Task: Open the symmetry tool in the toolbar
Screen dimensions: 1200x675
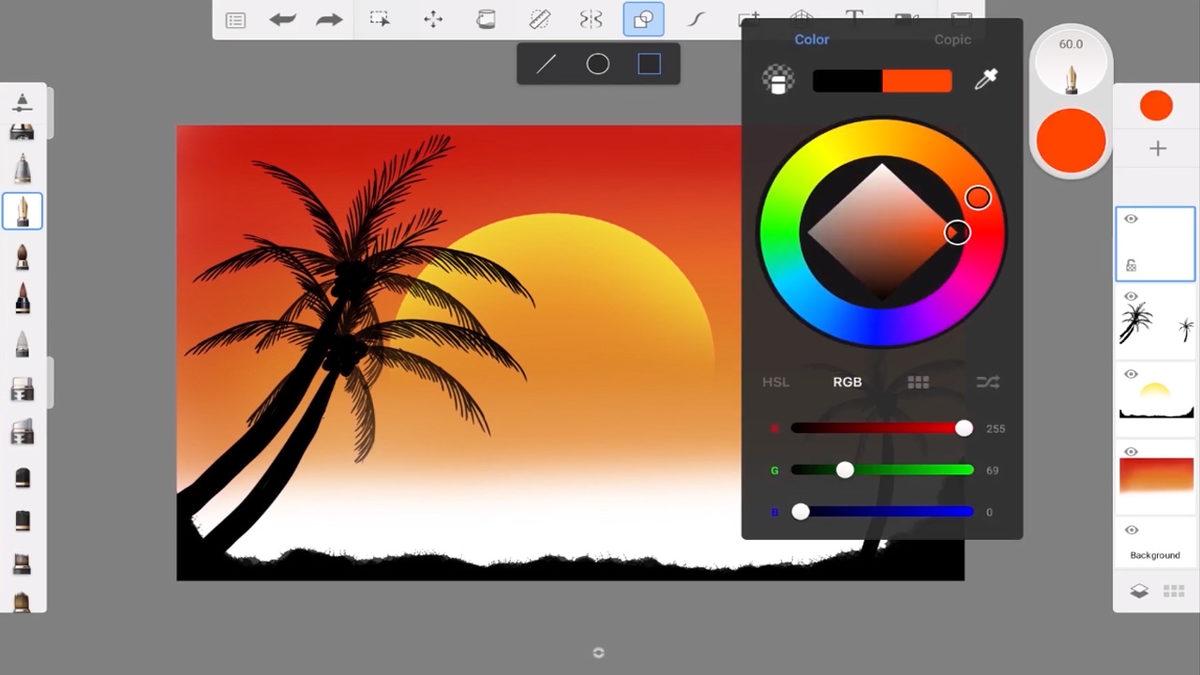Action: (x=591, y=19)
